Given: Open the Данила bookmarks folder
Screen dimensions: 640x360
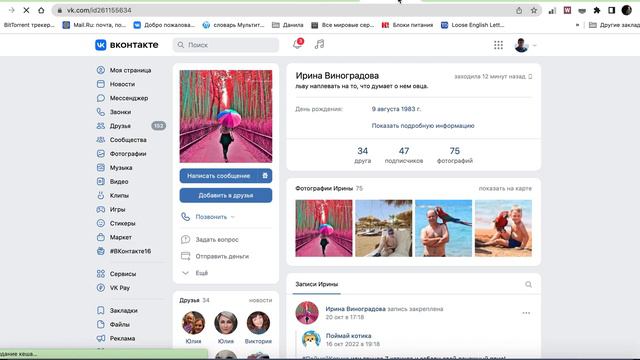Looking at the screenshot, I should (x=288, y=25).
